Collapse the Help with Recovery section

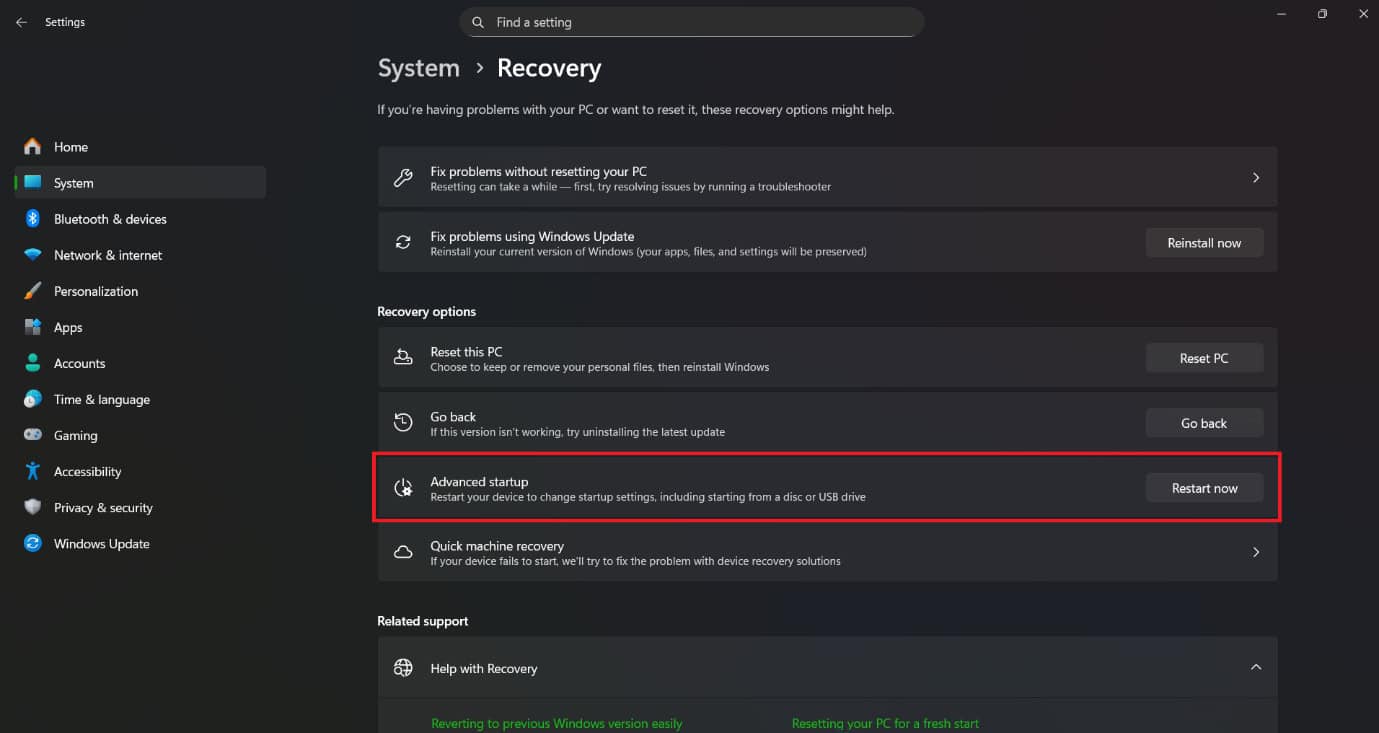1256,667
